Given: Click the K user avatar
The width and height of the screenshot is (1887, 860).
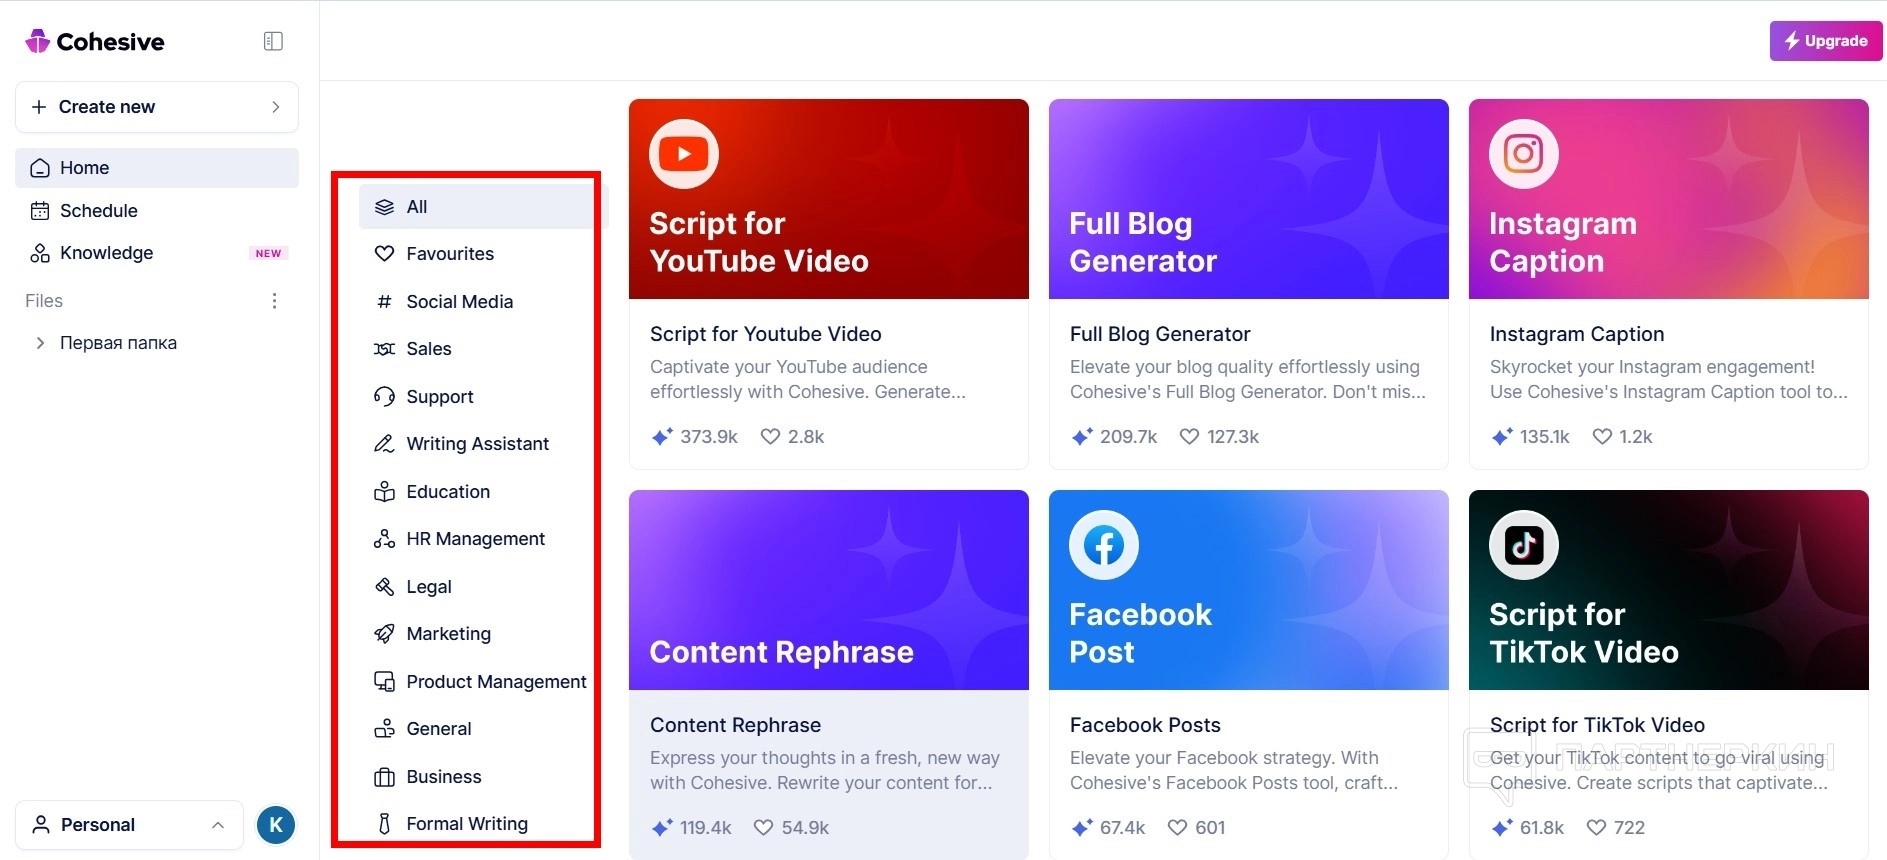Looking at the screenshot, I should (276, 825).
